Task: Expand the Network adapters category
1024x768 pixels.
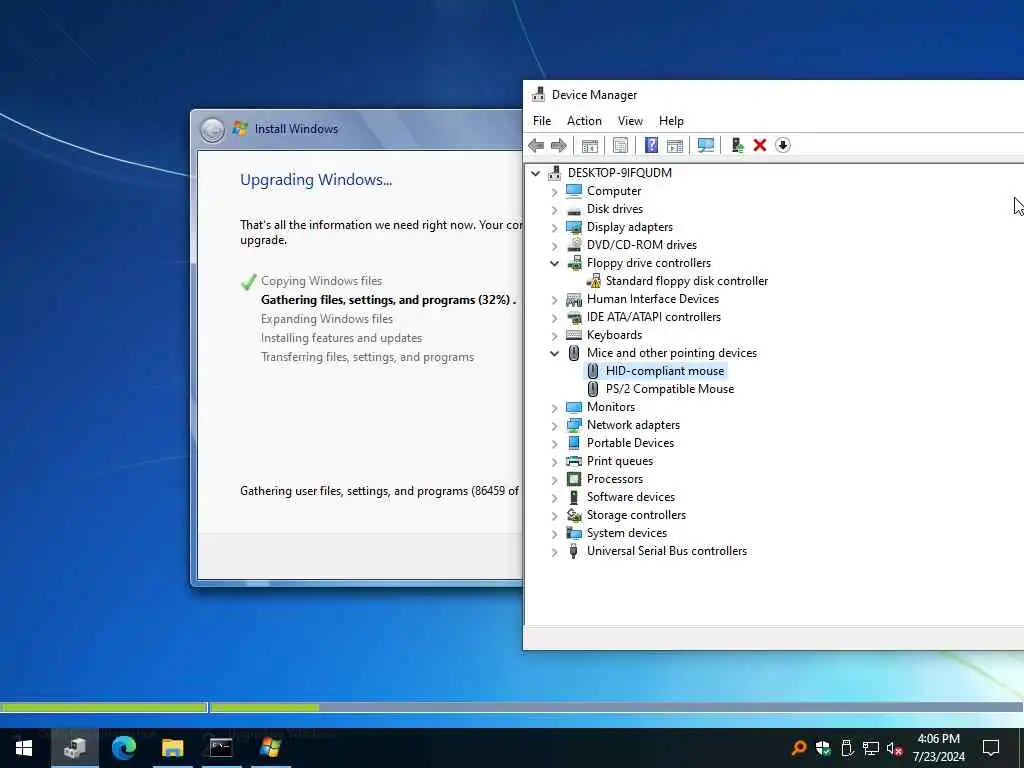Action: pos(554,426)
